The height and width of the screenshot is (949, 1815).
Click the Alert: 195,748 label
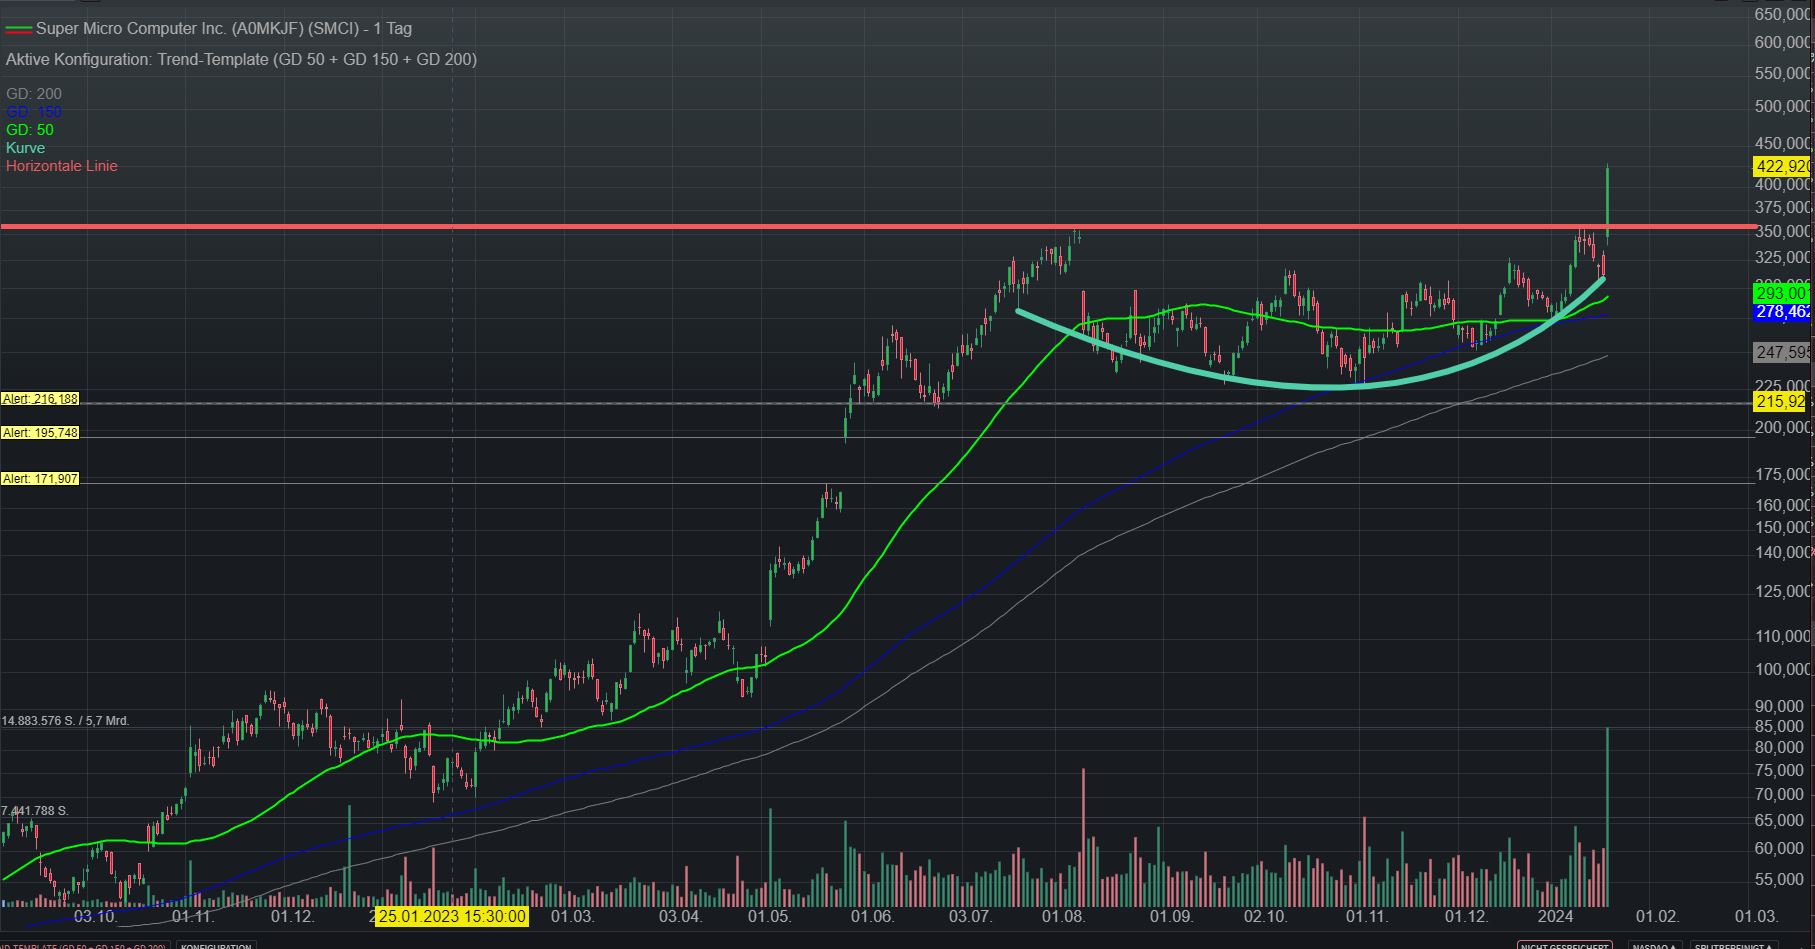(40, 433)
